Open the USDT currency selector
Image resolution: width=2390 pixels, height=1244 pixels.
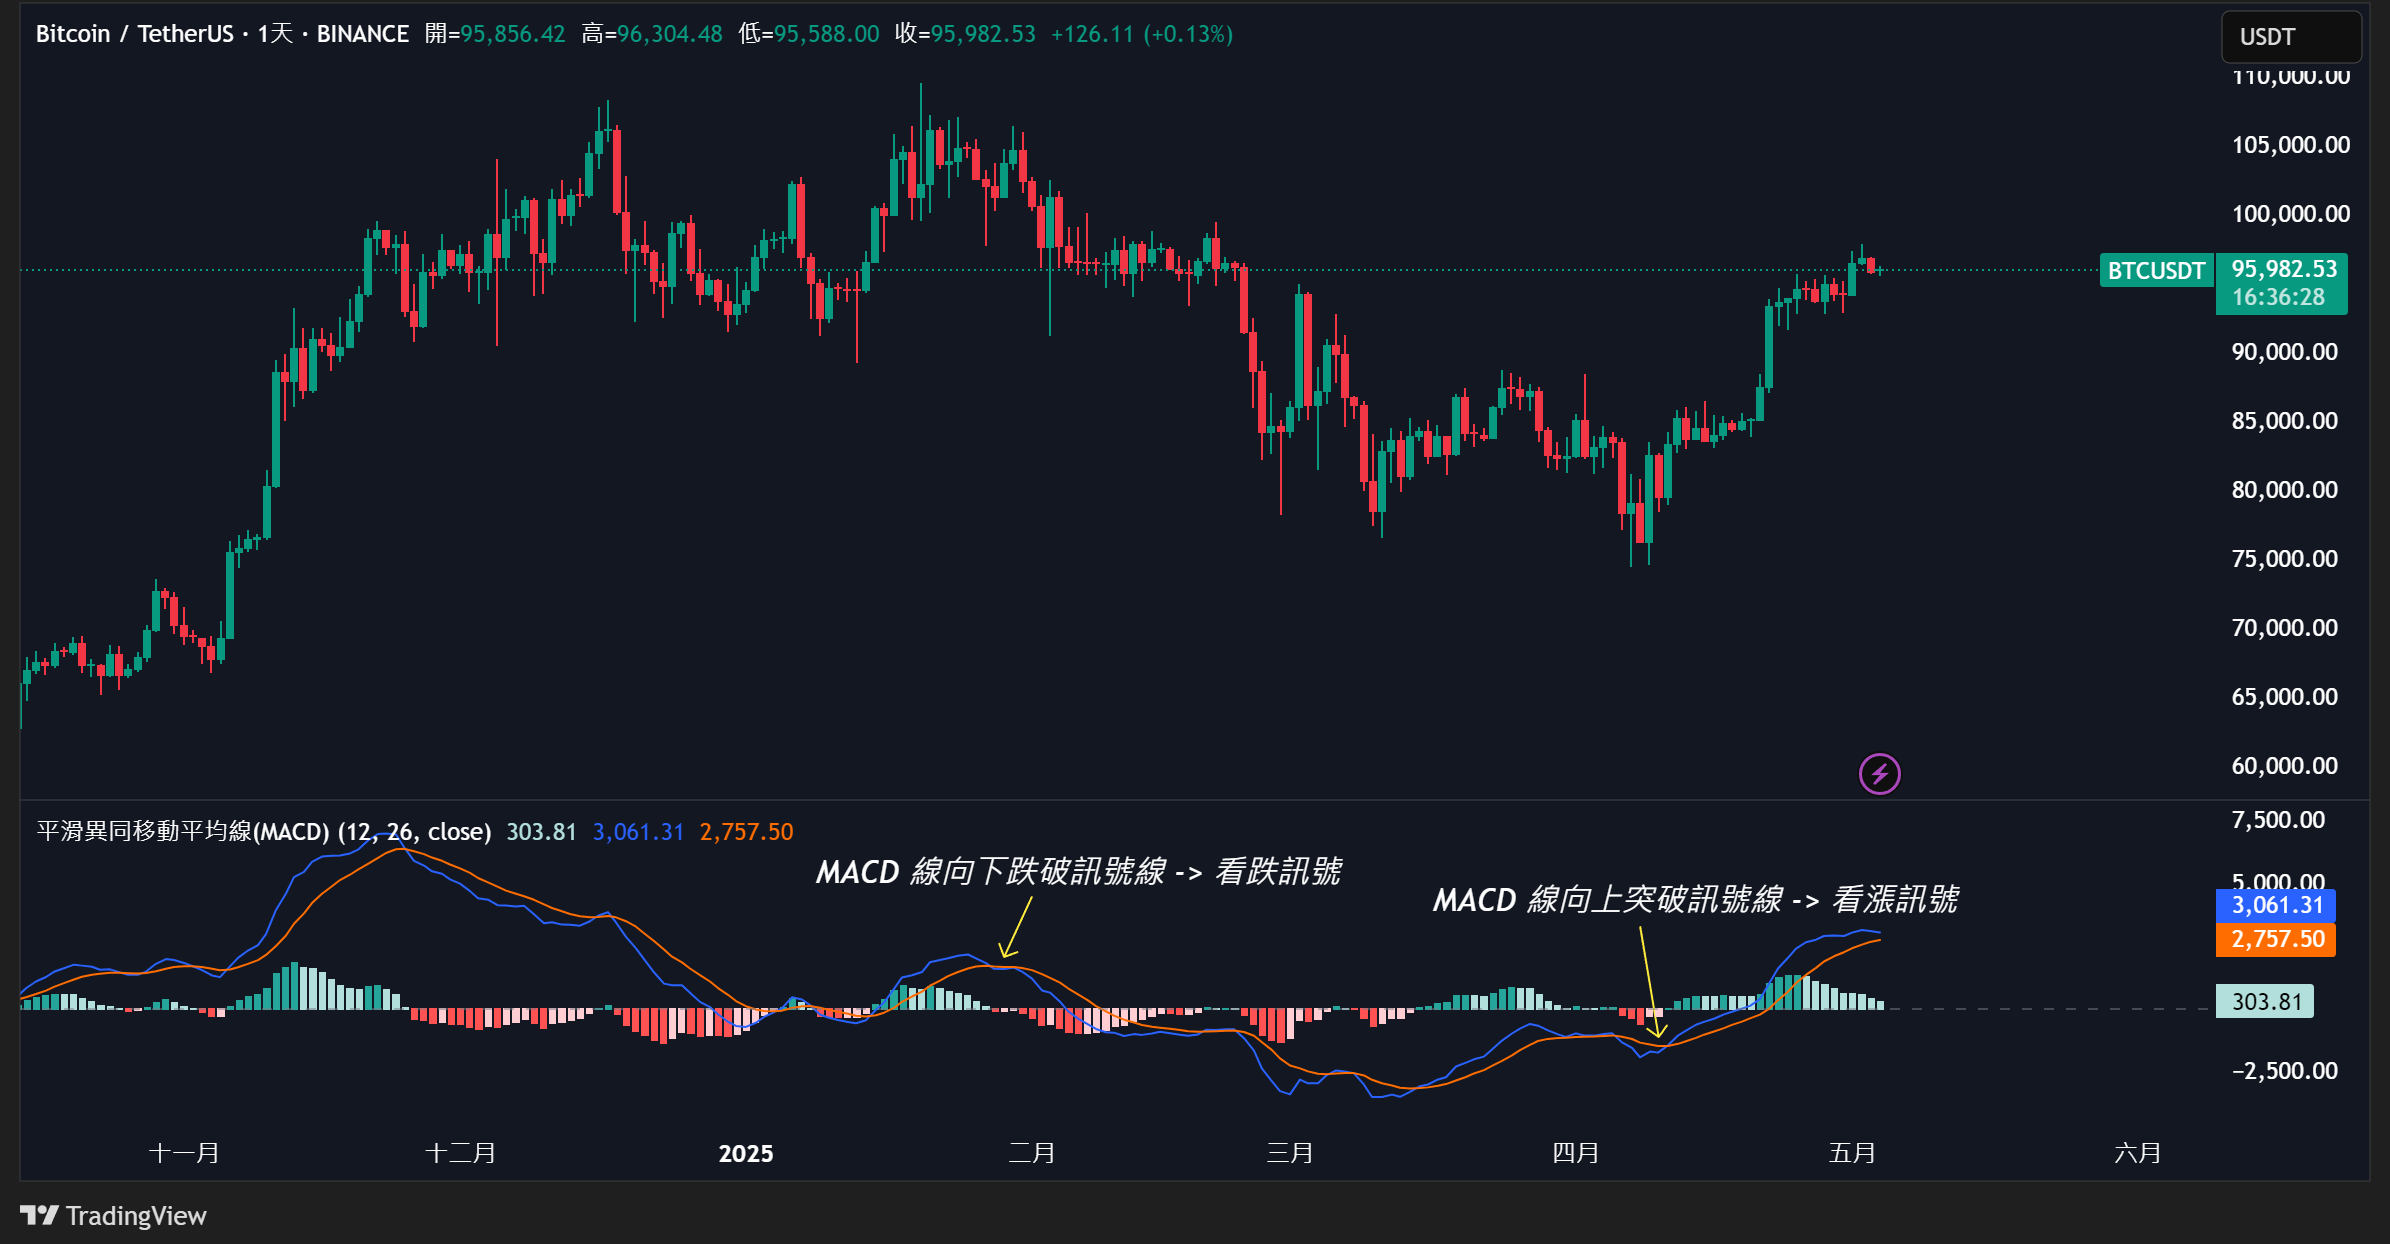point(2291,37)
